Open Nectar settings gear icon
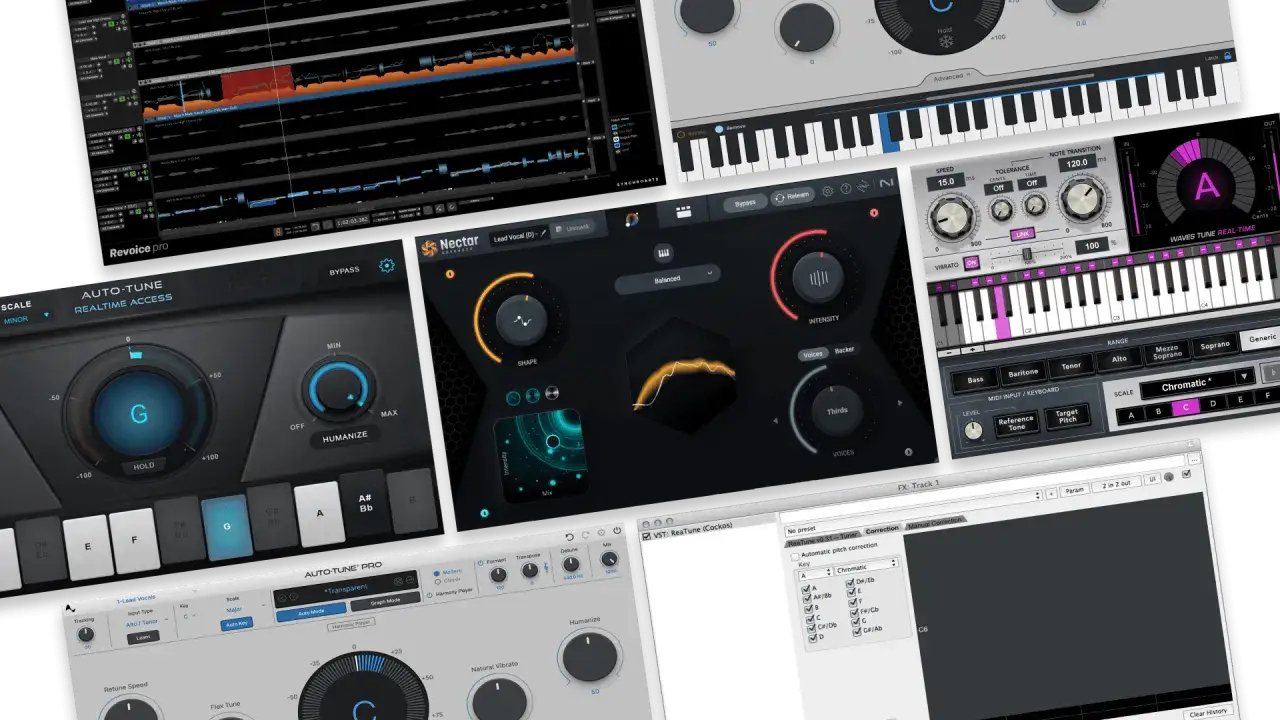 (x=827, y=191)
